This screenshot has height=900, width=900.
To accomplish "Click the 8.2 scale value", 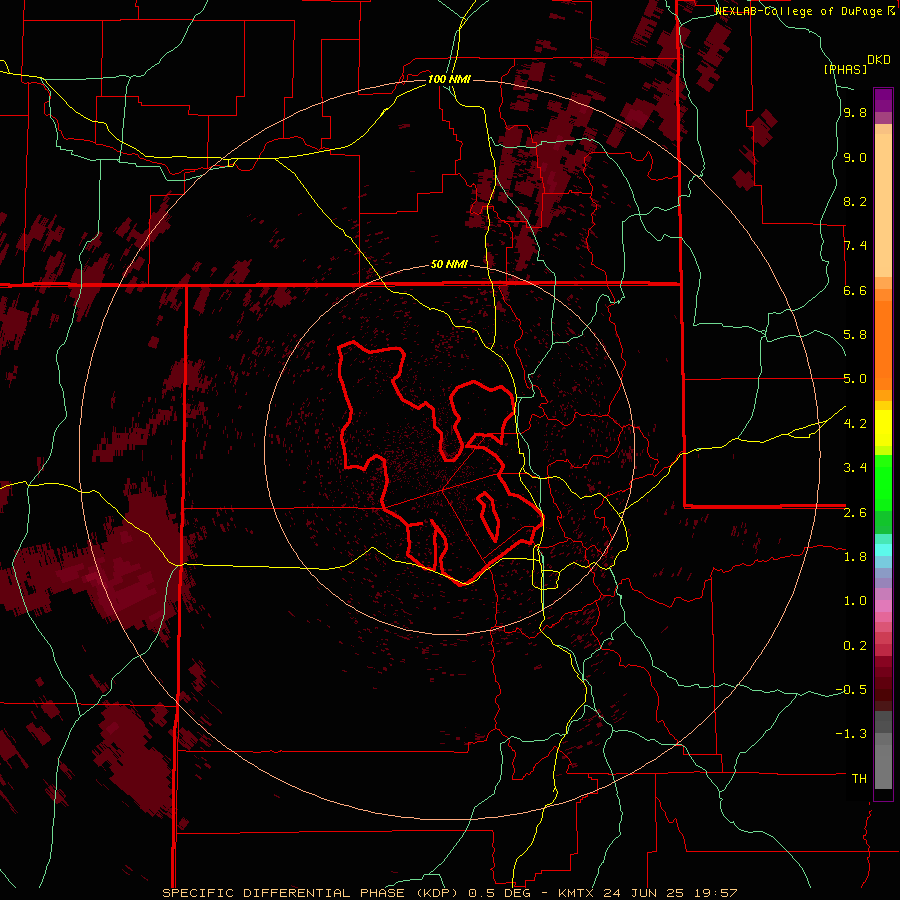I will [x=855, y=201].
